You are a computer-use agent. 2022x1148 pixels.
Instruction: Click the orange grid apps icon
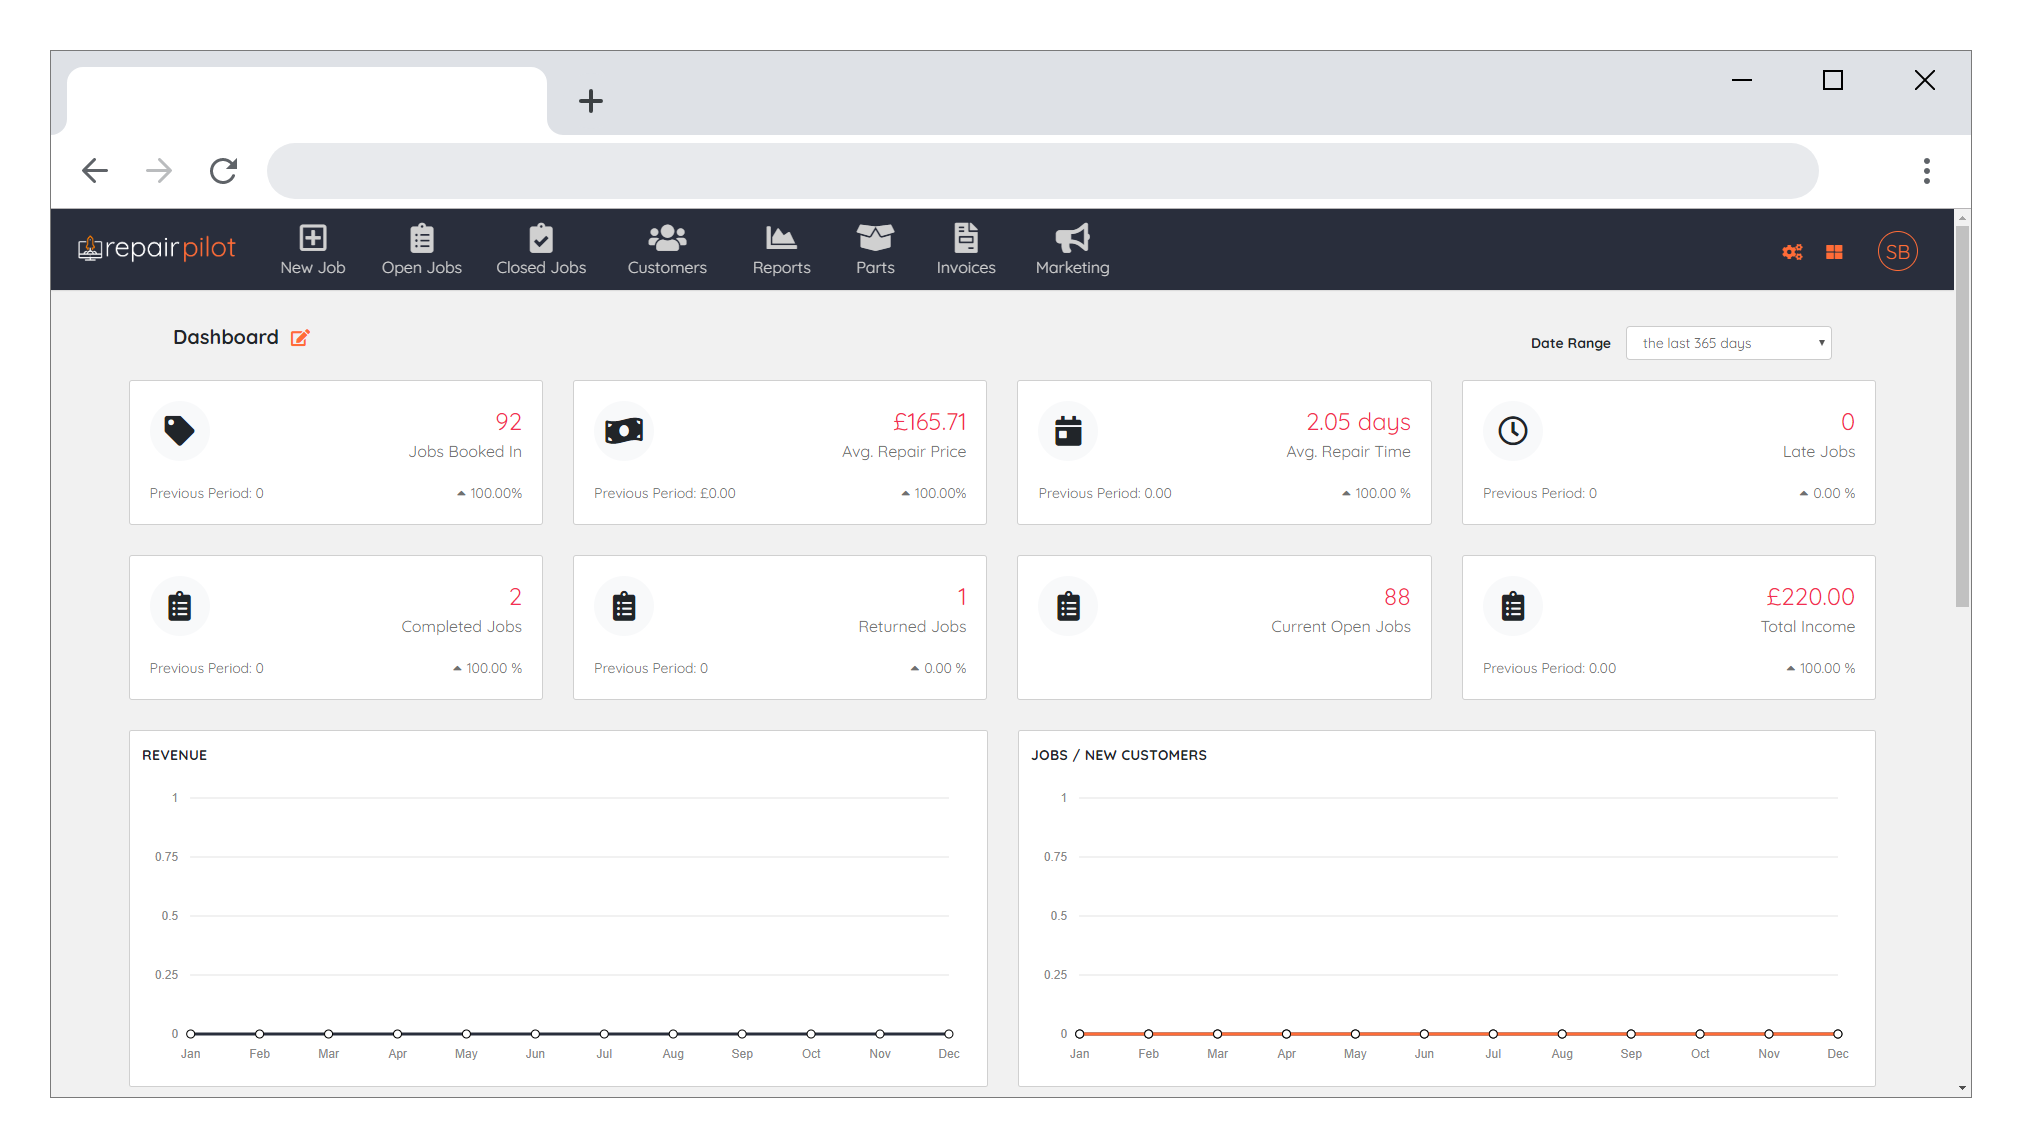point(1834,252)
